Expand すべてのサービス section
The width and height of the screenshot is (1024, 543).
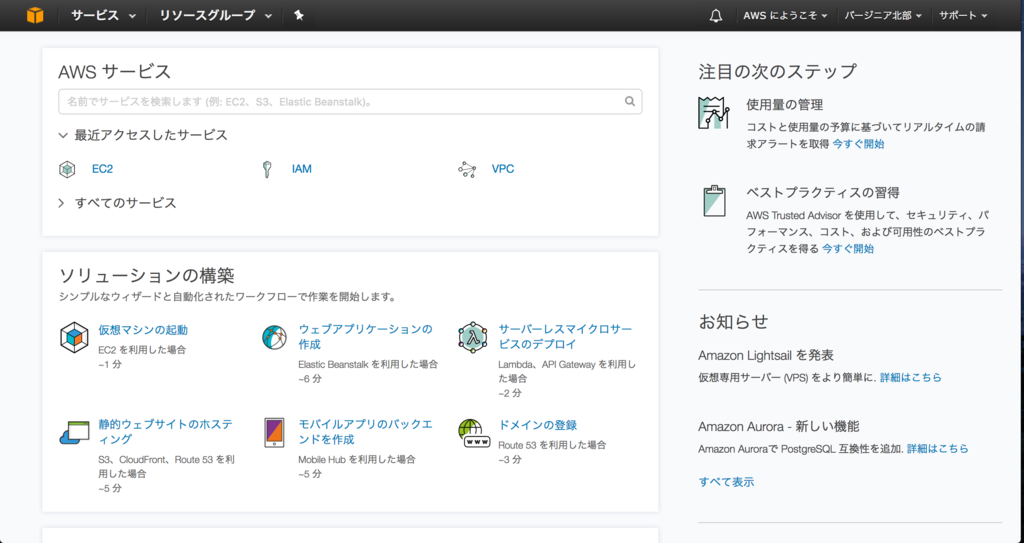118,203
